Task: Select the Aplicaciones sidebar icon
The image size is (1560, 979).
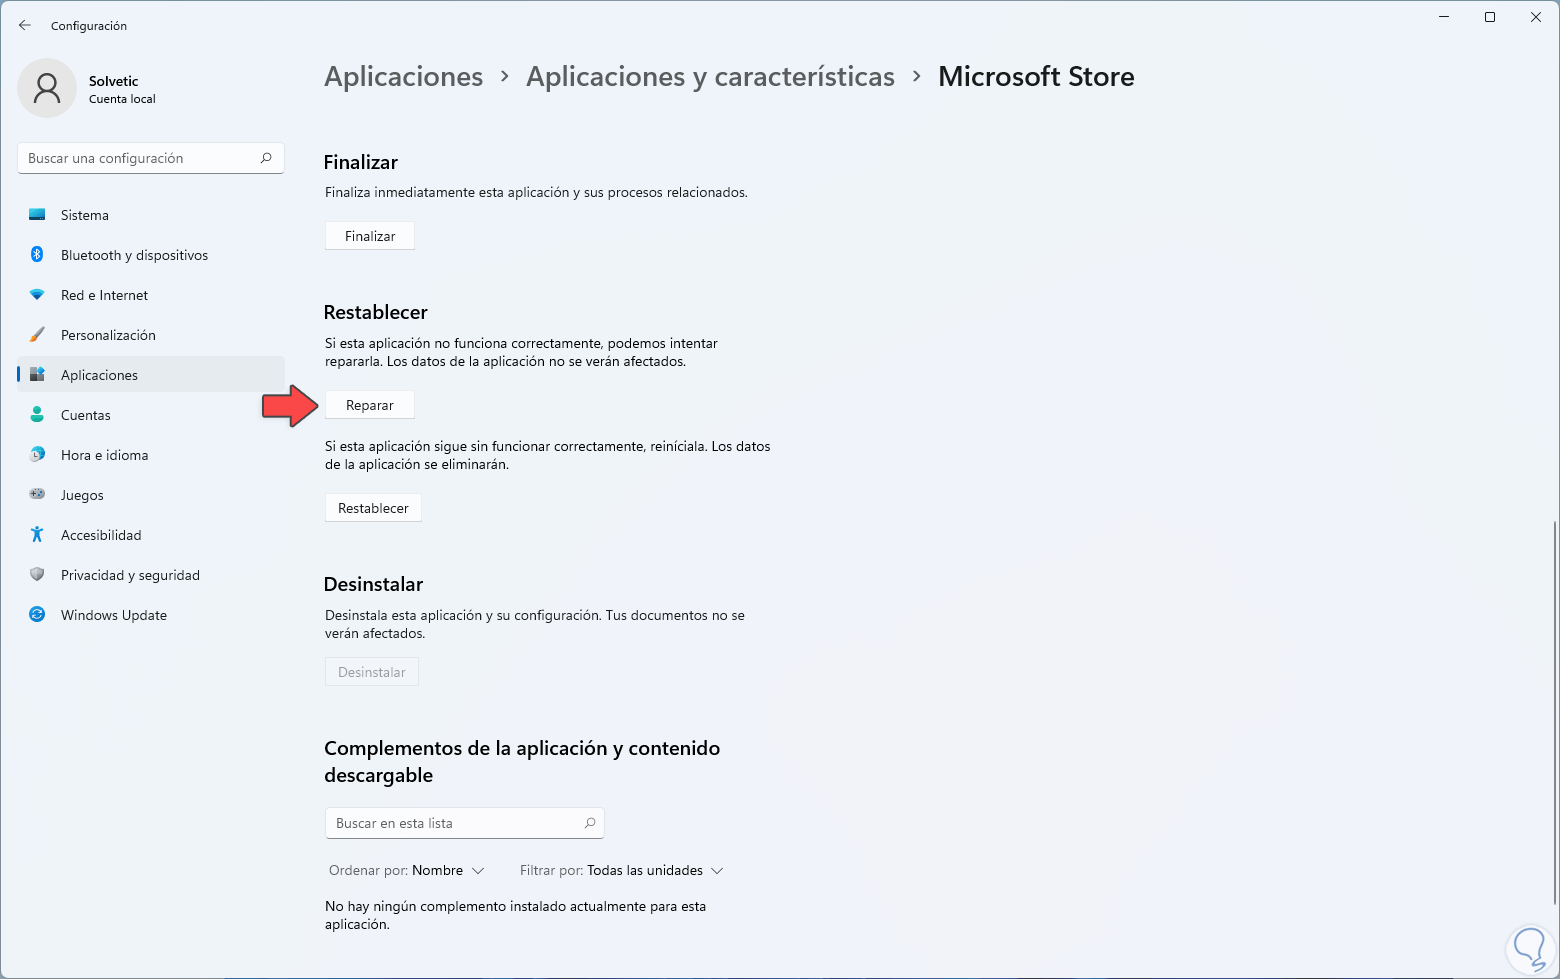Action: [x=37, y=375]
